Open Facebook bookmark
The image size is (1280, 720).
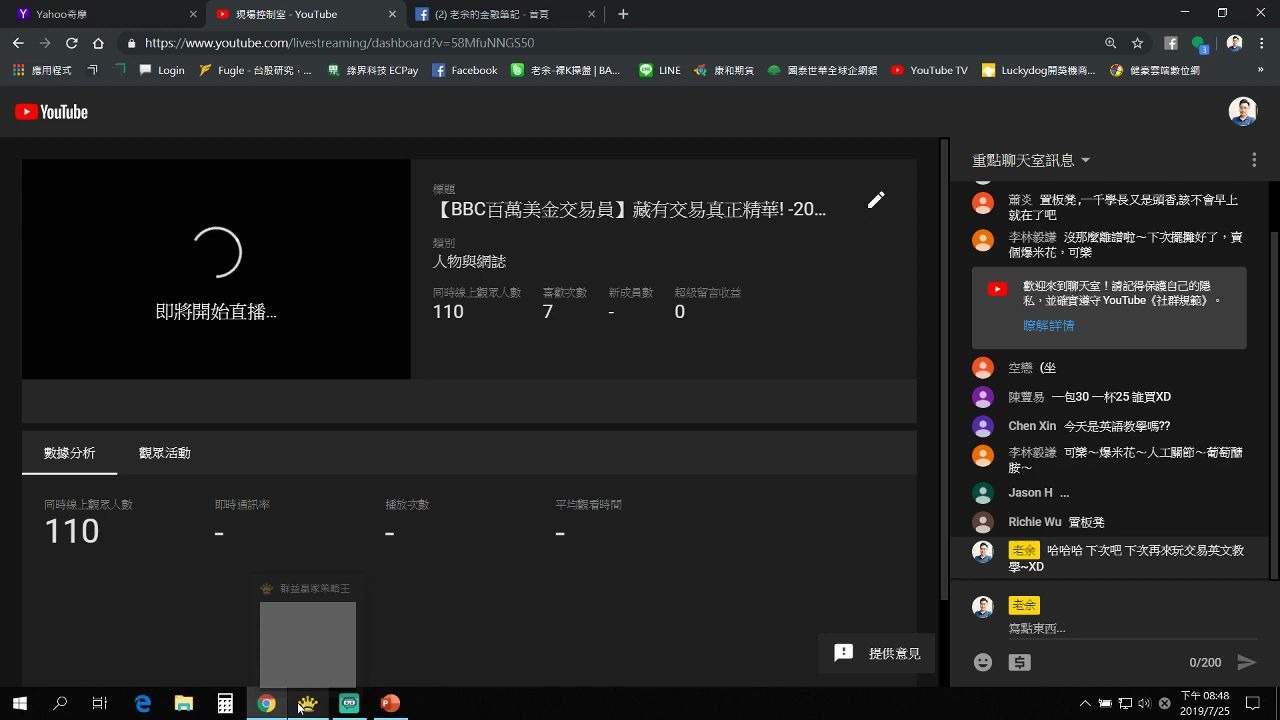(x=465, y=70)
